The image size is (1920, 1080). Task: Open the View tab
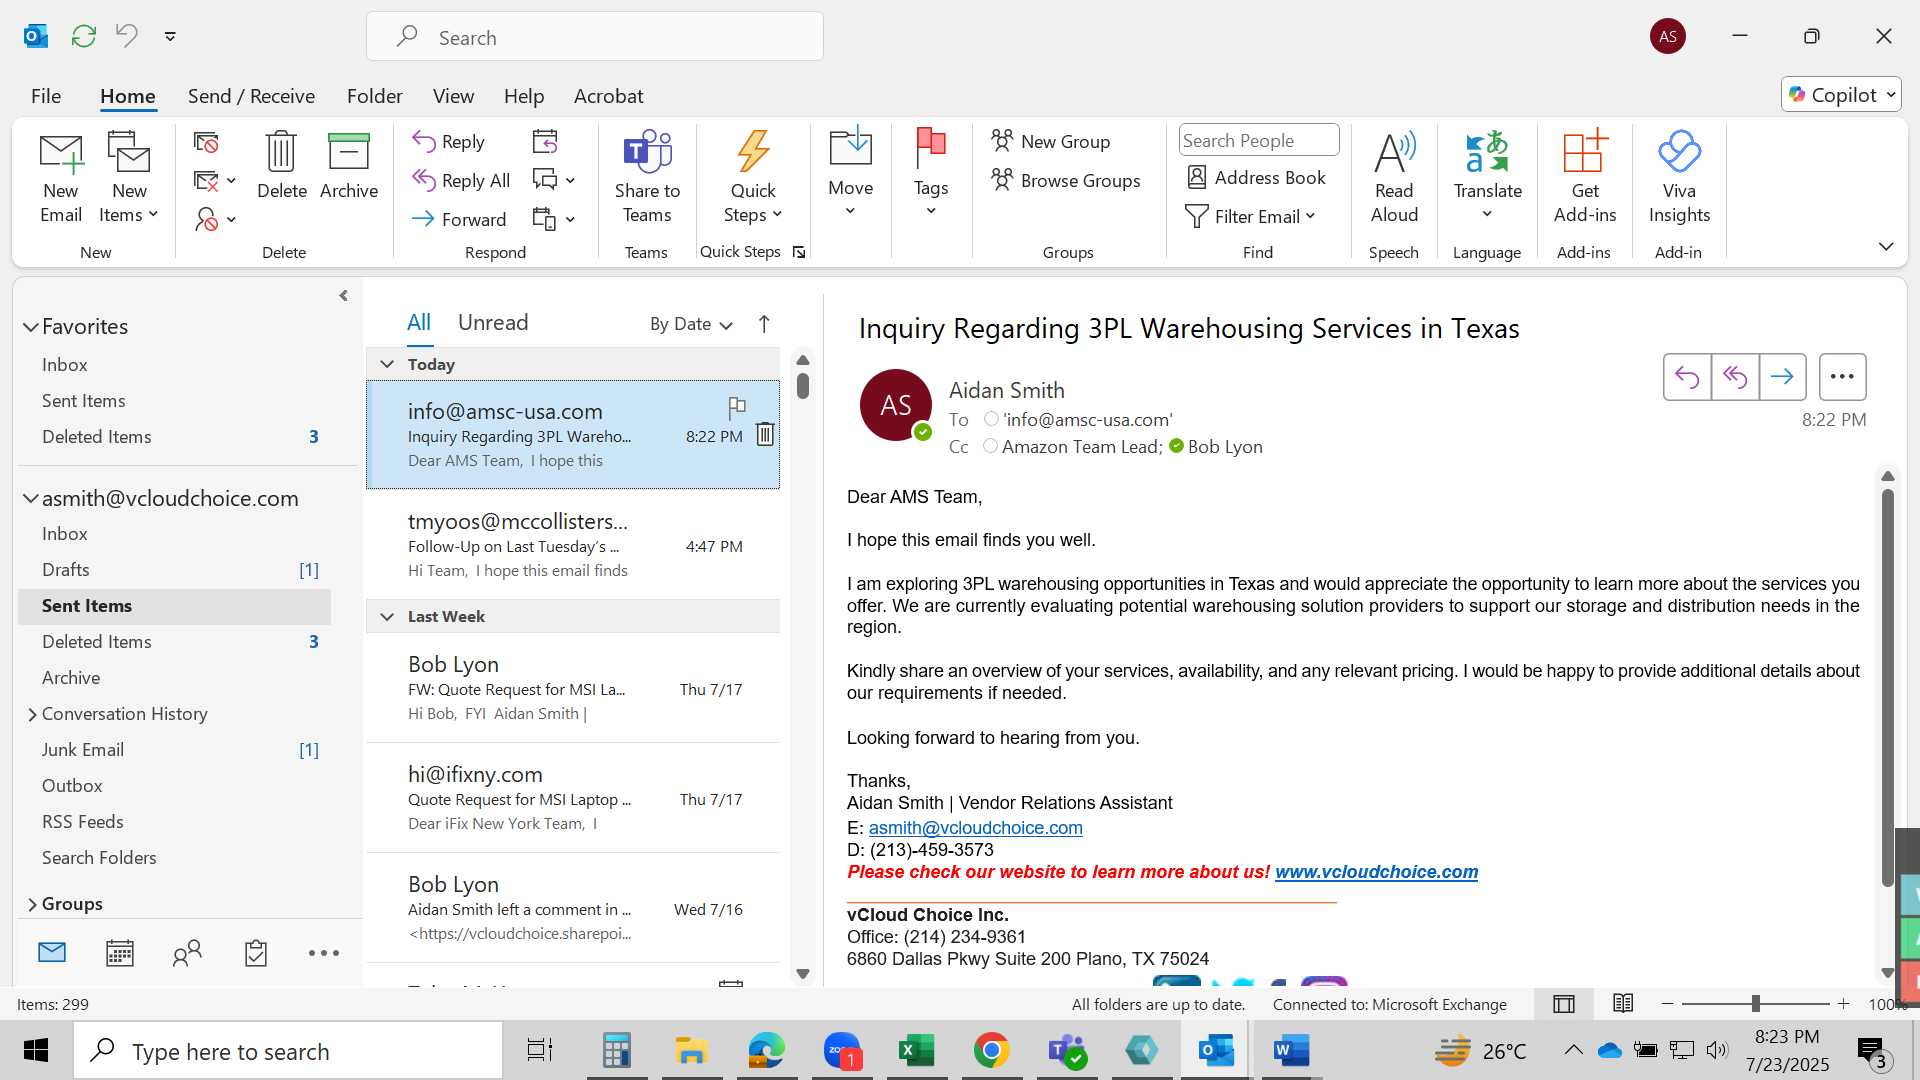tap(453, 96)
